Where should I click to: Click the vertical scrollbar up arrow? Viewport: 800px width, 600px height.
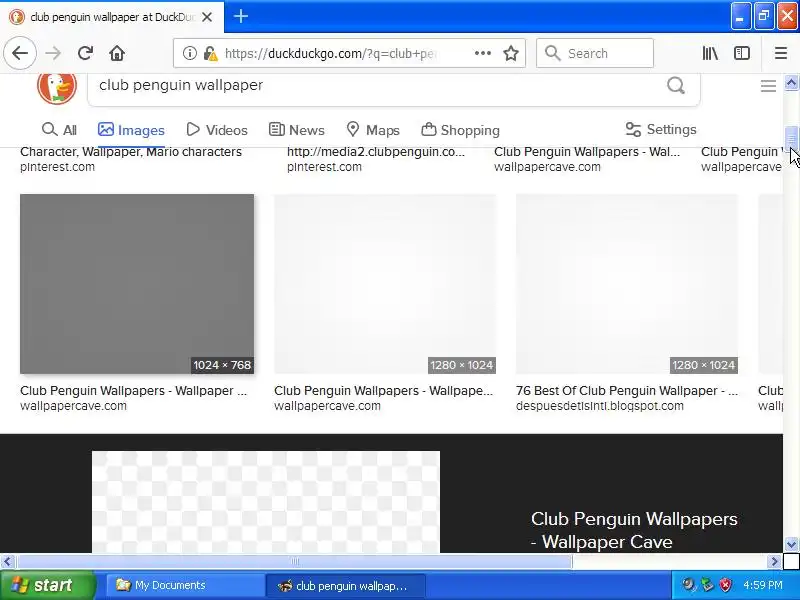(791, 82)
